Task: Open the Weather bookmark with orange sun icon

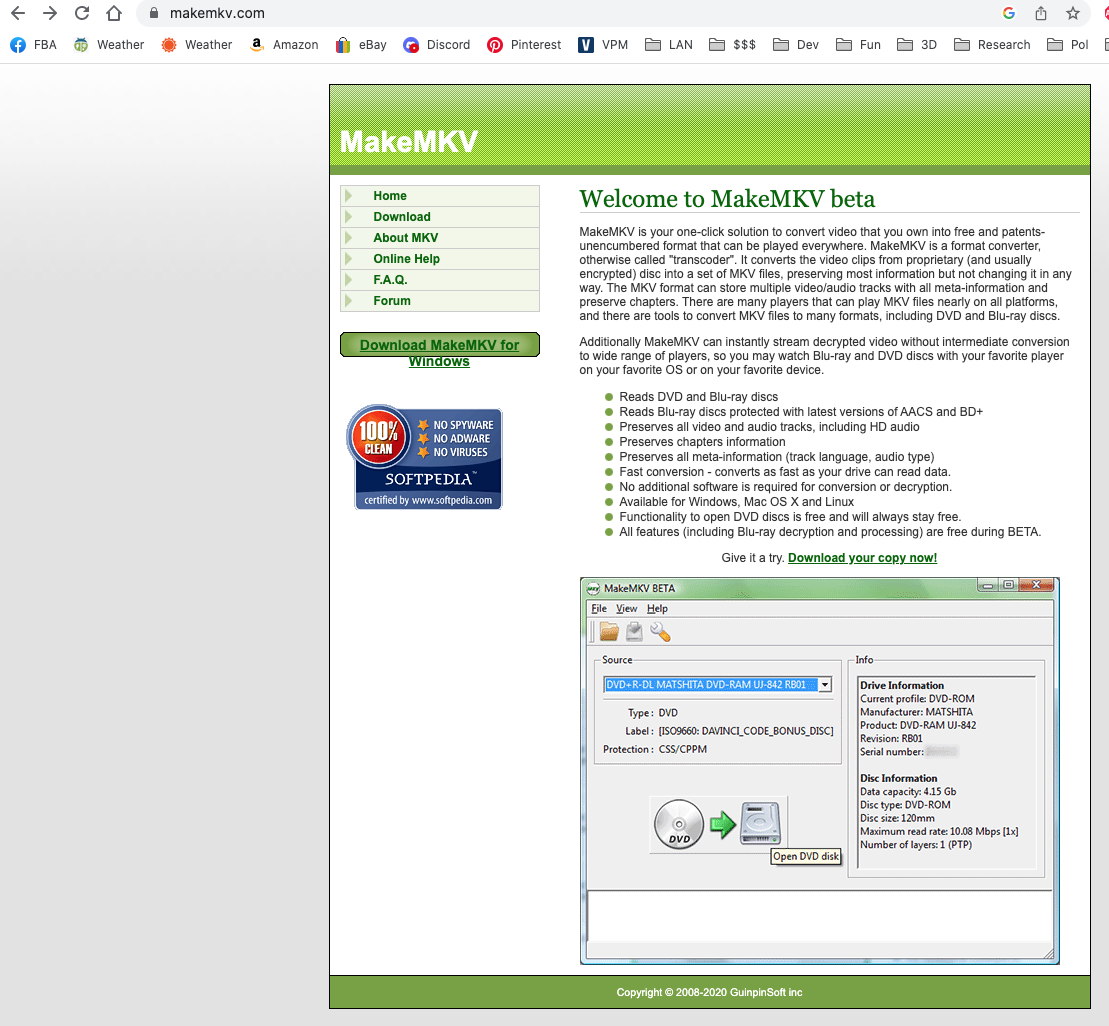Action: tap(197, 45)
